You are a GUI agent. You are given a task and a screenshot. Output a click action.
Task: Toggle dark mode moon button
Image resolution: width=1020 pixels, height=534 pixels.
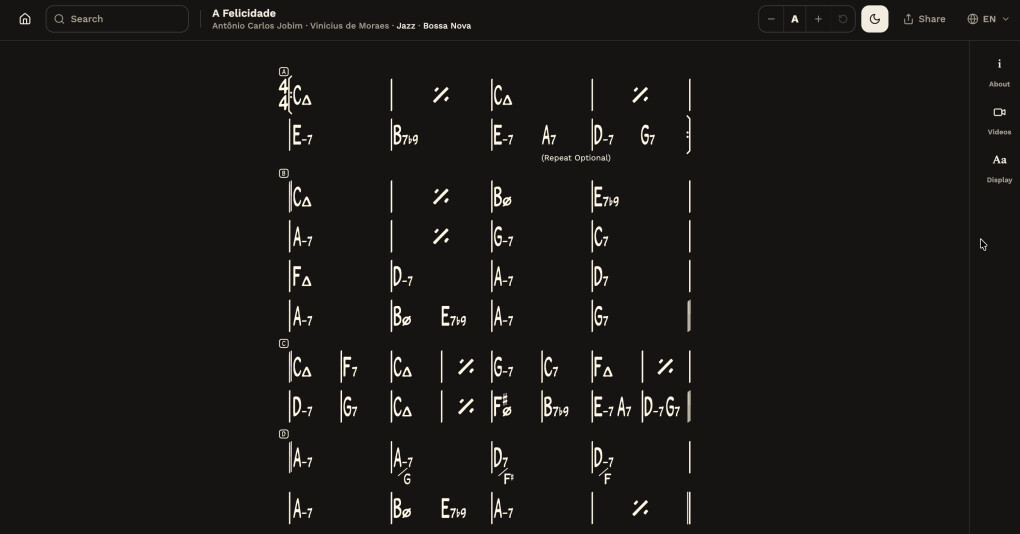pyautogui.click(x=874, y=19)
